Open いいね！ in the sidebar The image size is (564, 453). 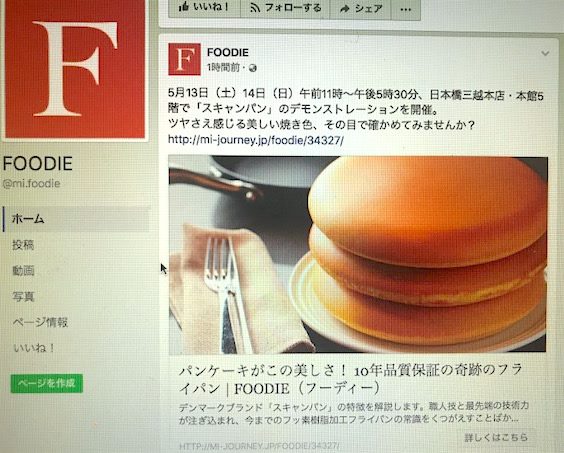pos(33,348)
